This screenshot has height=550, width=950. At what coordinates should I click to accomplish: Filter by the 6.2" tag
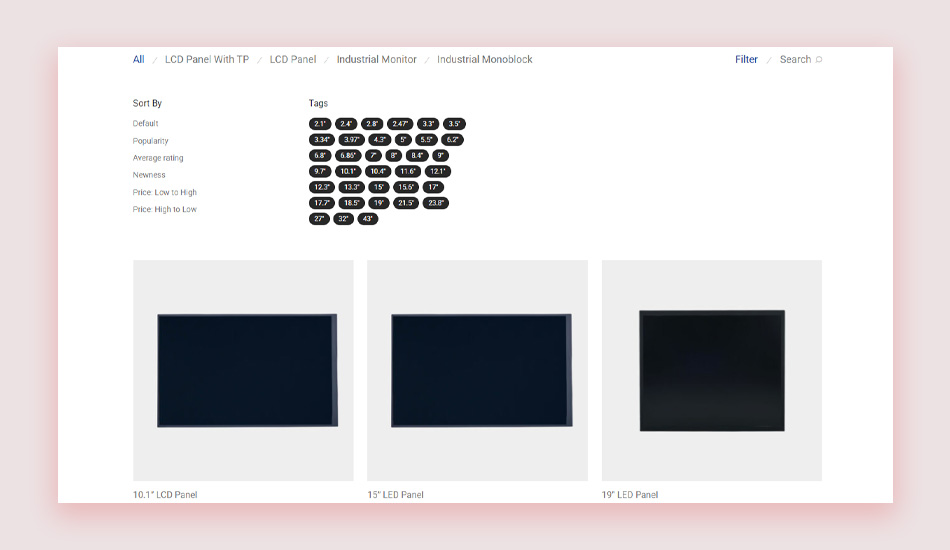[453, 139]
